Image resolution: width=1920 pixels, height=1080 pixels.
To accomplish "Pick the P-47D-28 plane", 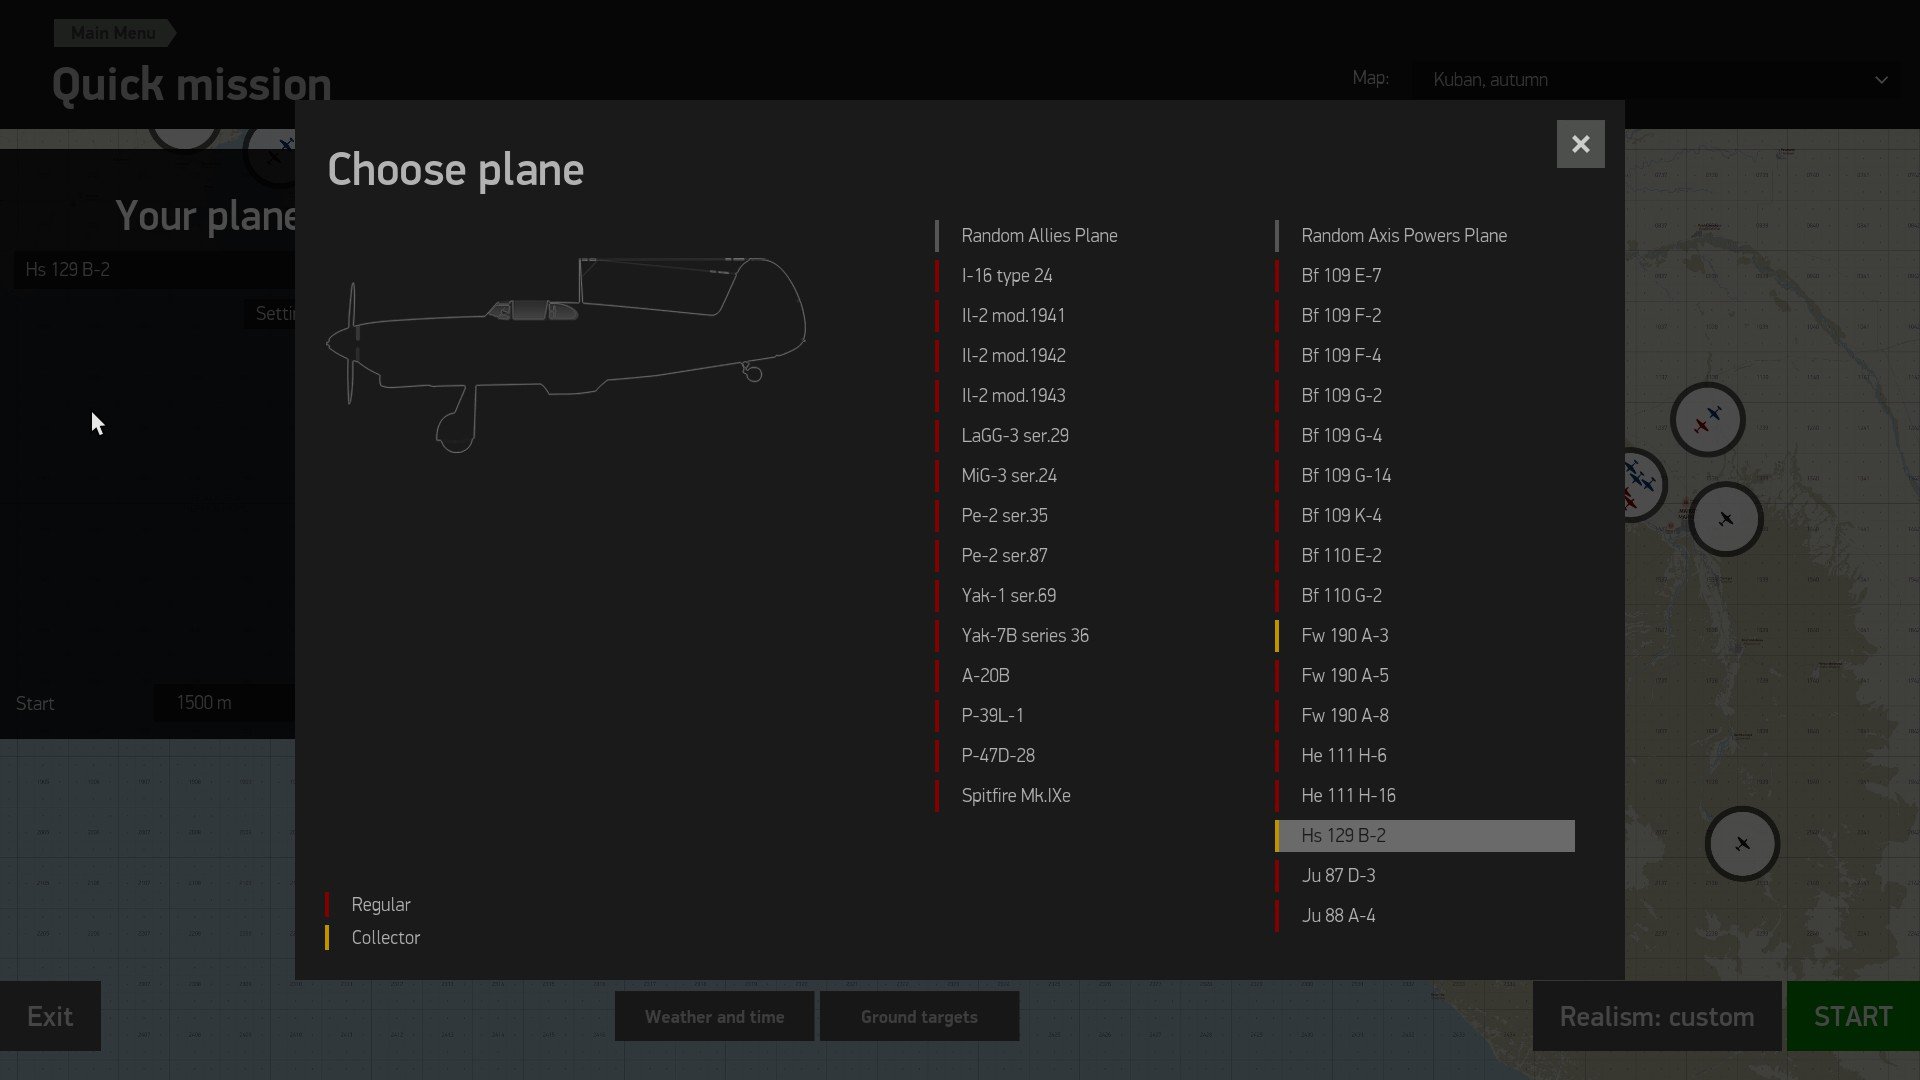I will [x=997, y=756].
